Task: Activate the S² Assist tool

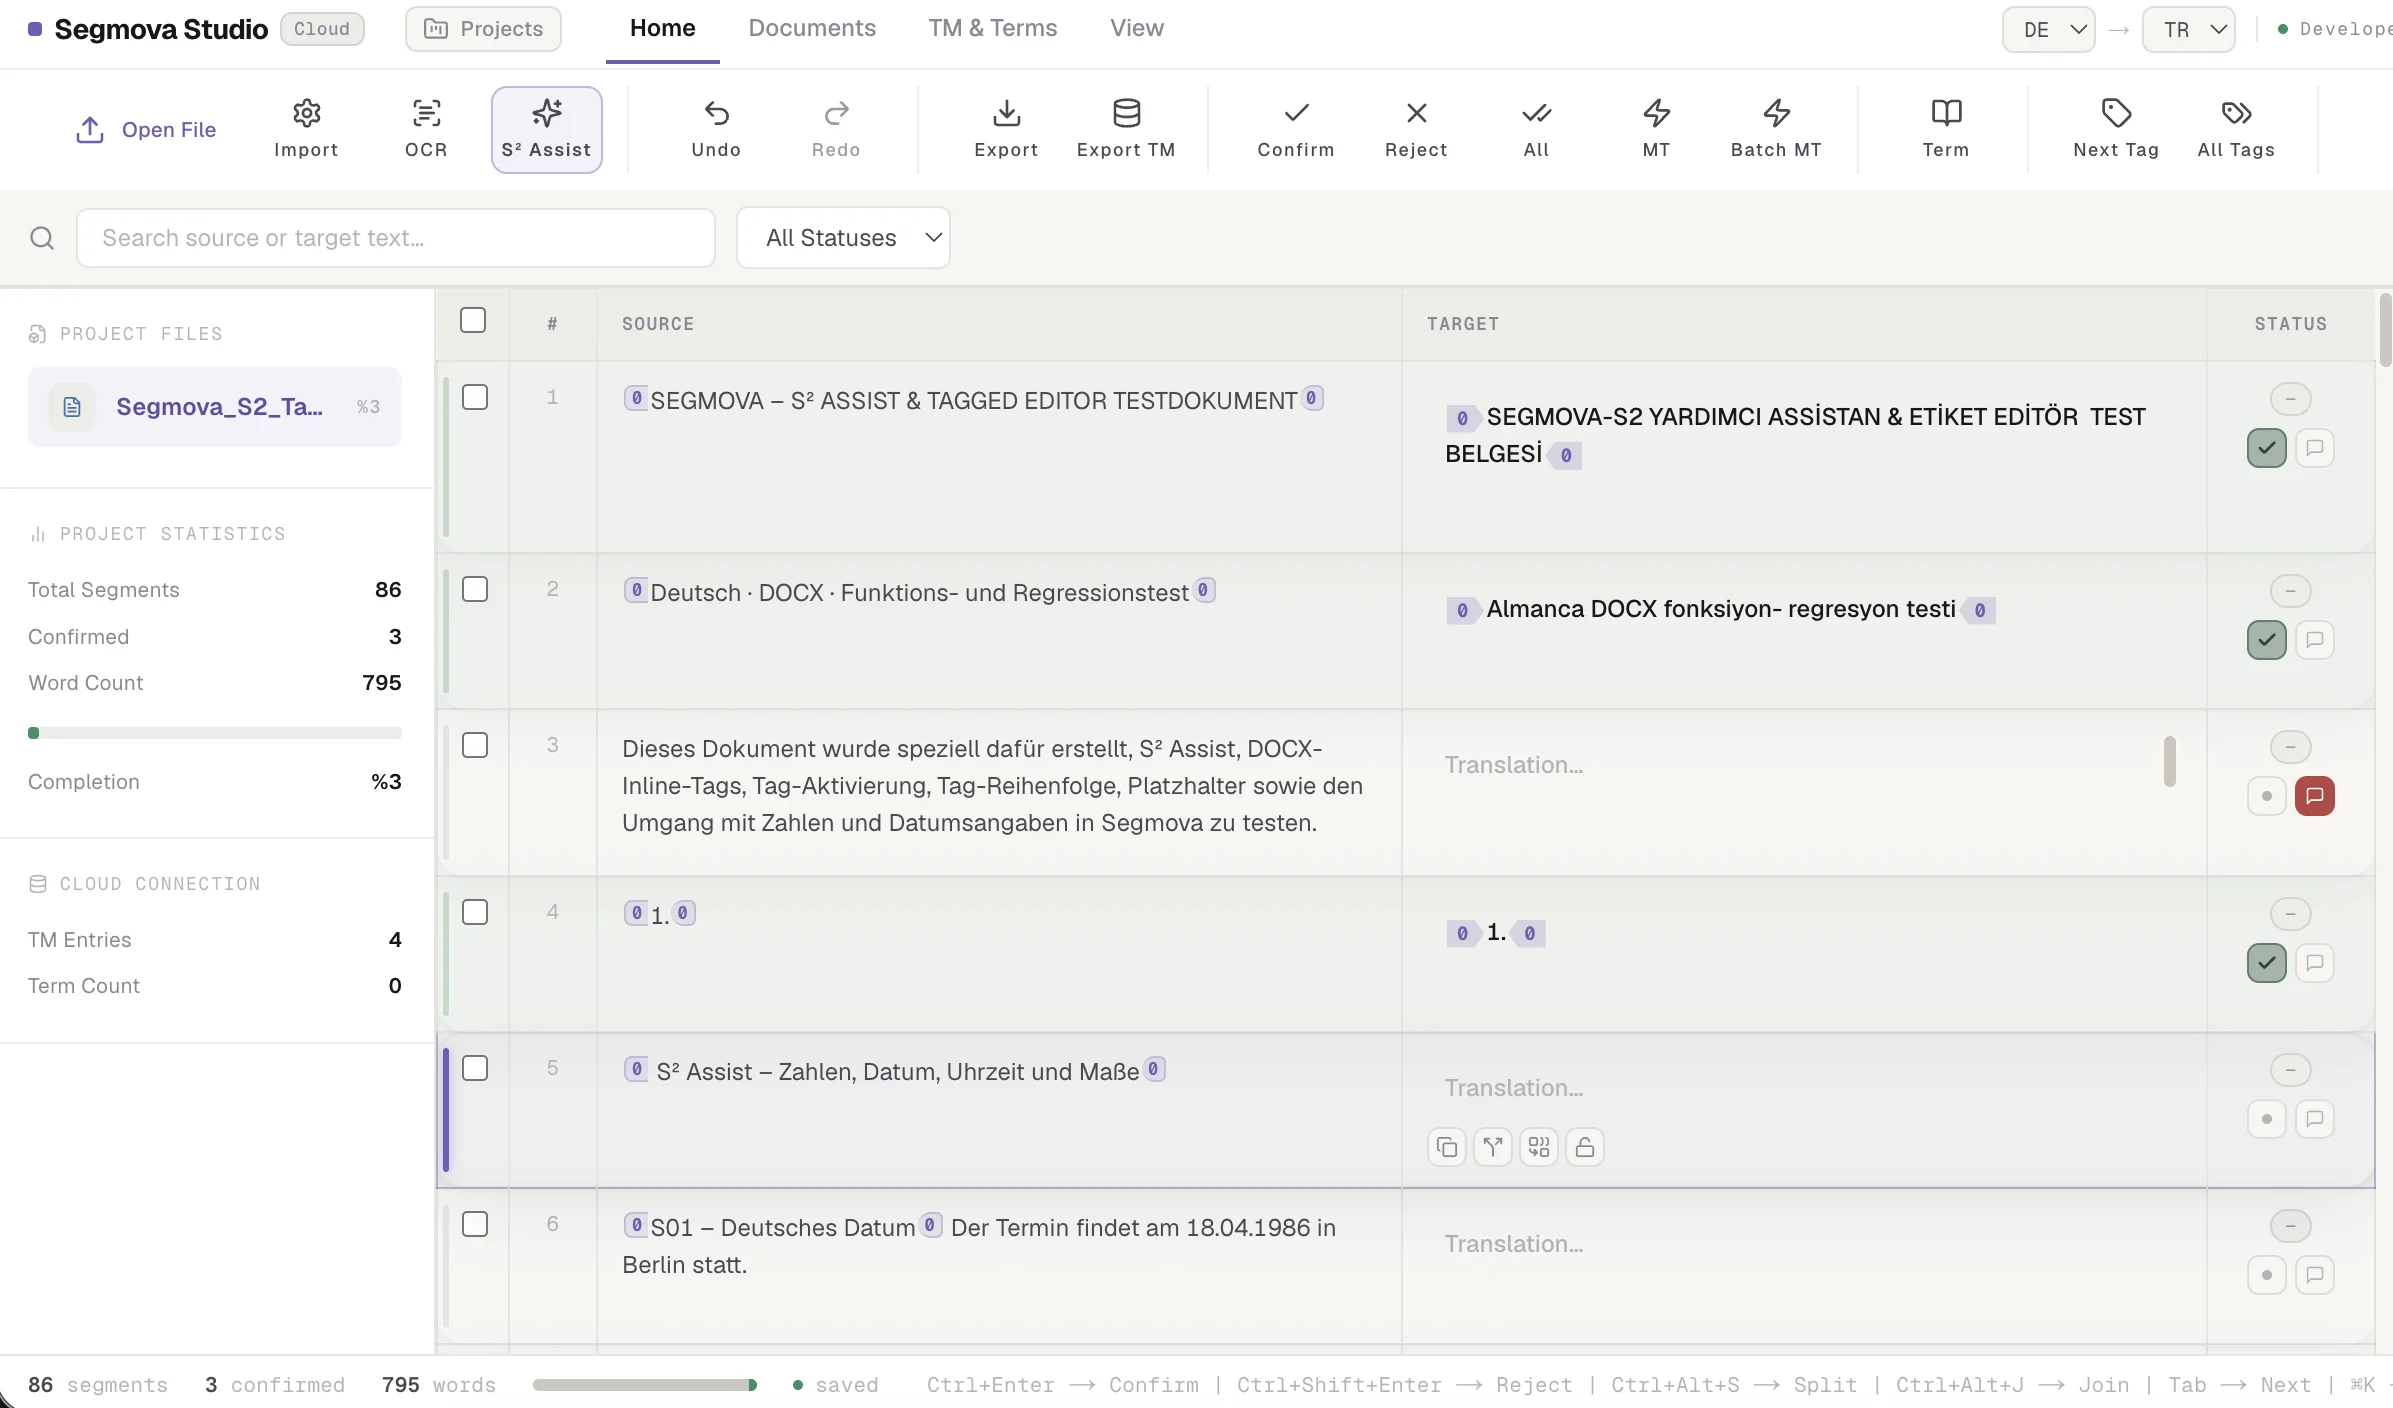Action: pos(546,129)
